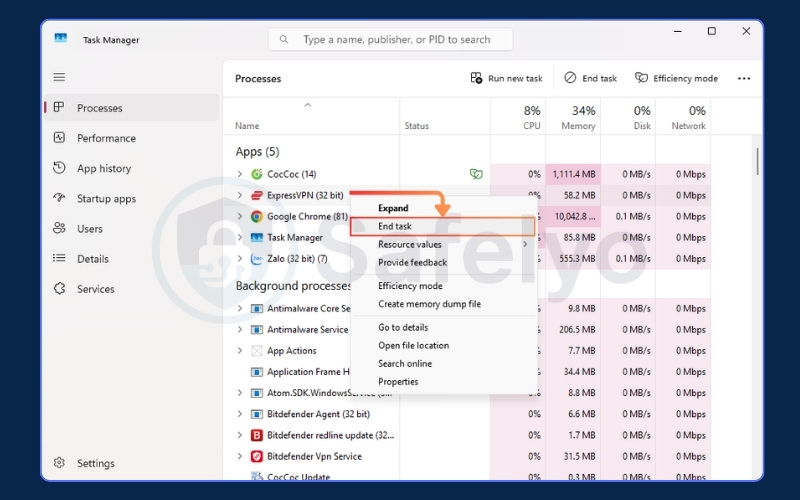This screenshot has width=800, height=500.
Task: Go to the App history page
Action: [x=104, y=168]
